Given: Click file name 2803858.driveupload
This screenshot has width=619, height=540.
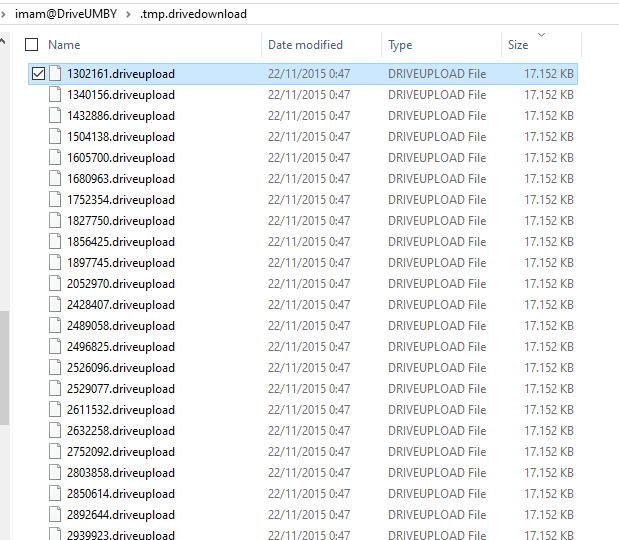Looking at the screenshot, I should click(x=121, y=473).
